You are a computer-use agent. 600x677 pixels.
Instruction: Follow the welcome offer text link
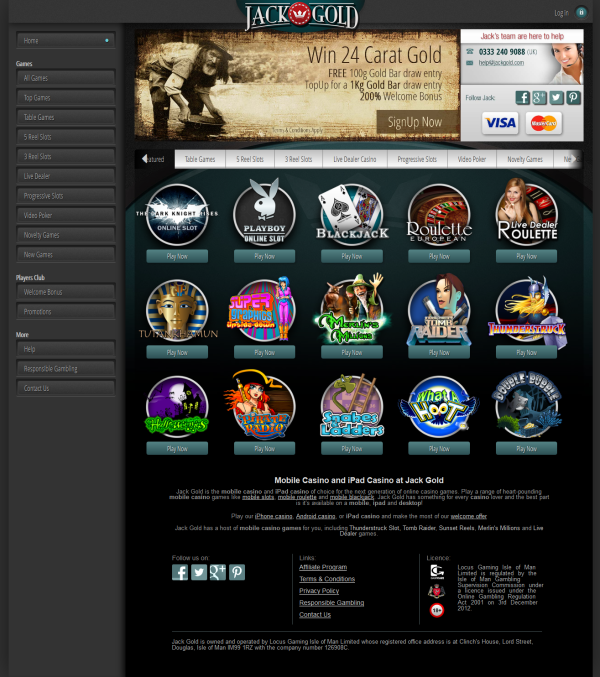coord(469,516)
